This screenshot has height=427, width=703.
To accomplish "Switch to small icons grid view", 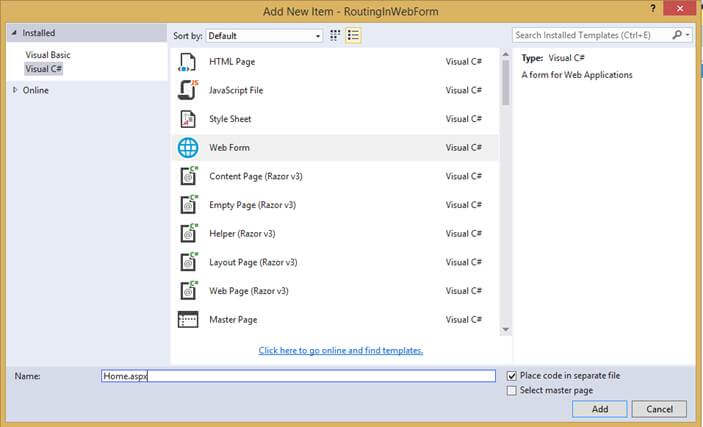I will coord(335,35).
